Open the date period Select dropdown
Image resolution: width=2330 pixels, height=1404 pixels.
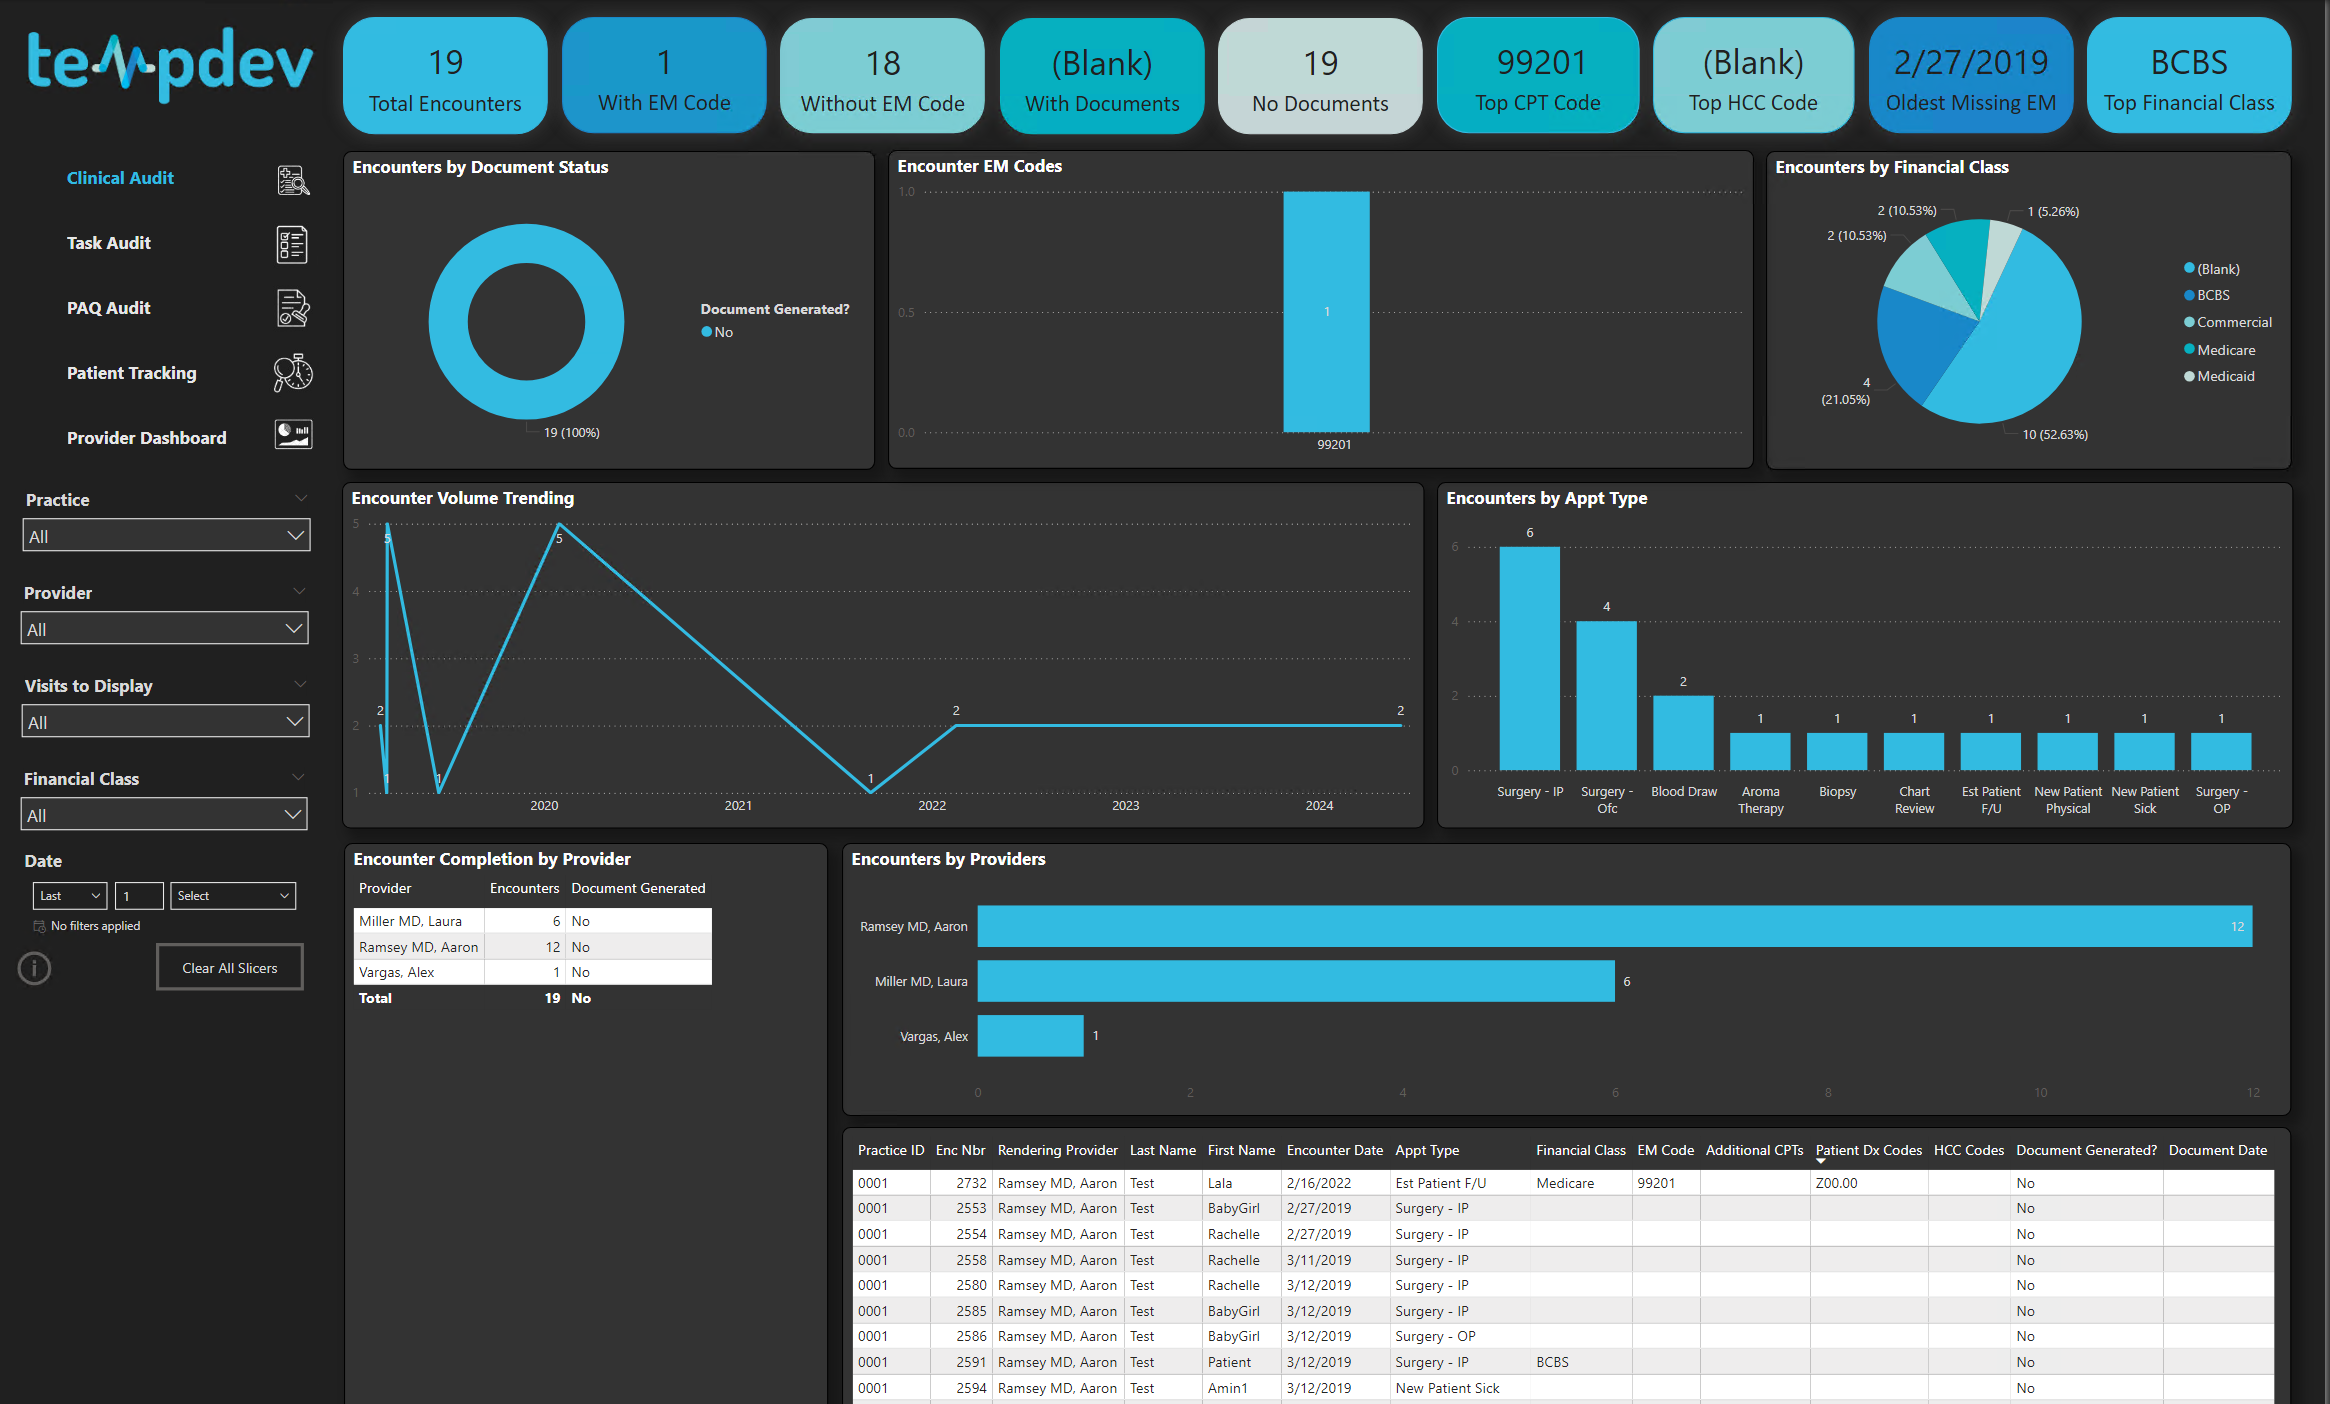coord(233,896)
